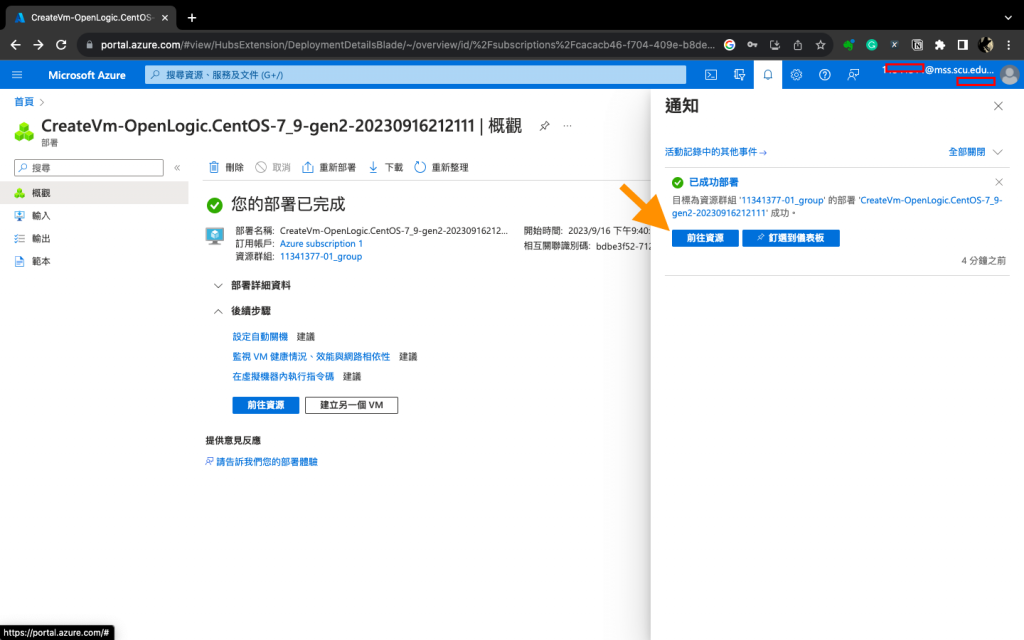The width and height of the screenshot is (1024, 640).
Task: Open the directories and subscriptions filter icon
Action: pos(739,75)
